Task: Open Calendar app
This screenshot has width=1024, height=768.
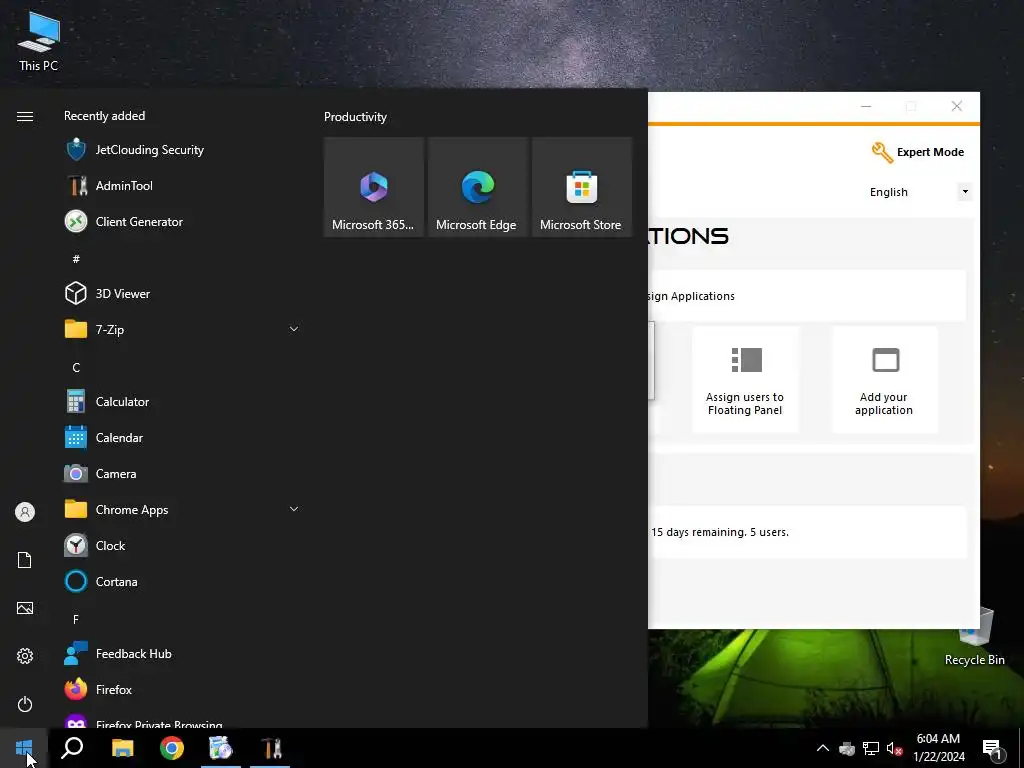Action: point(182,438)
